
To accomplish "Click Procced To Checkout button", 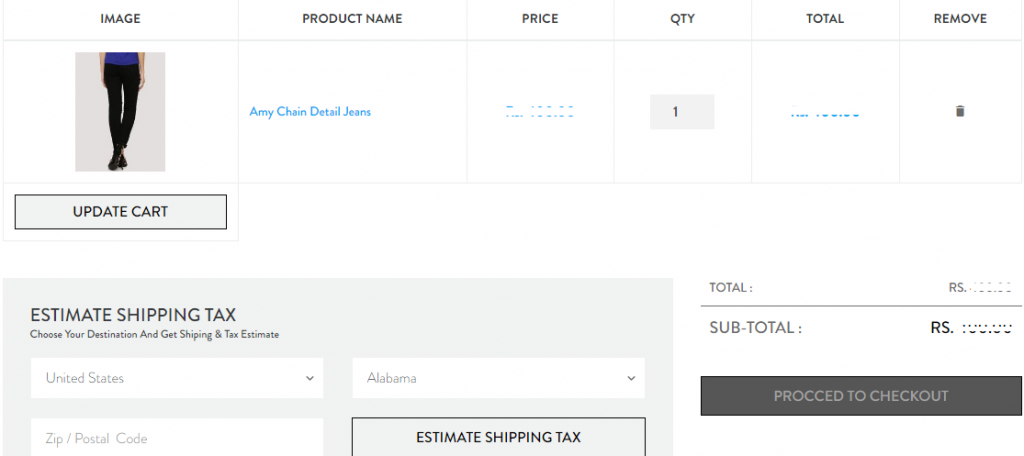I will click(861, 396).
